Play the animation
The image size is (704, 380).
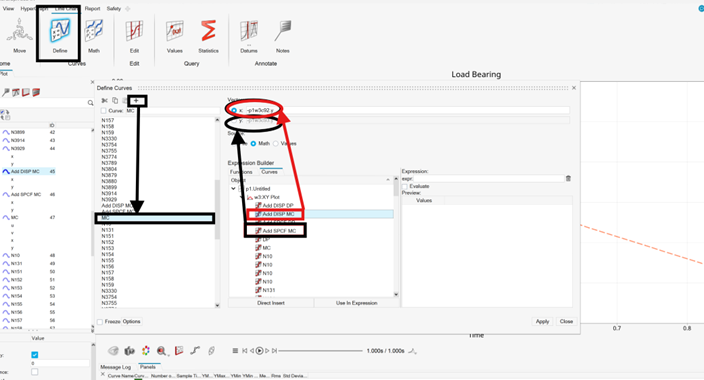tap(259, 351)
